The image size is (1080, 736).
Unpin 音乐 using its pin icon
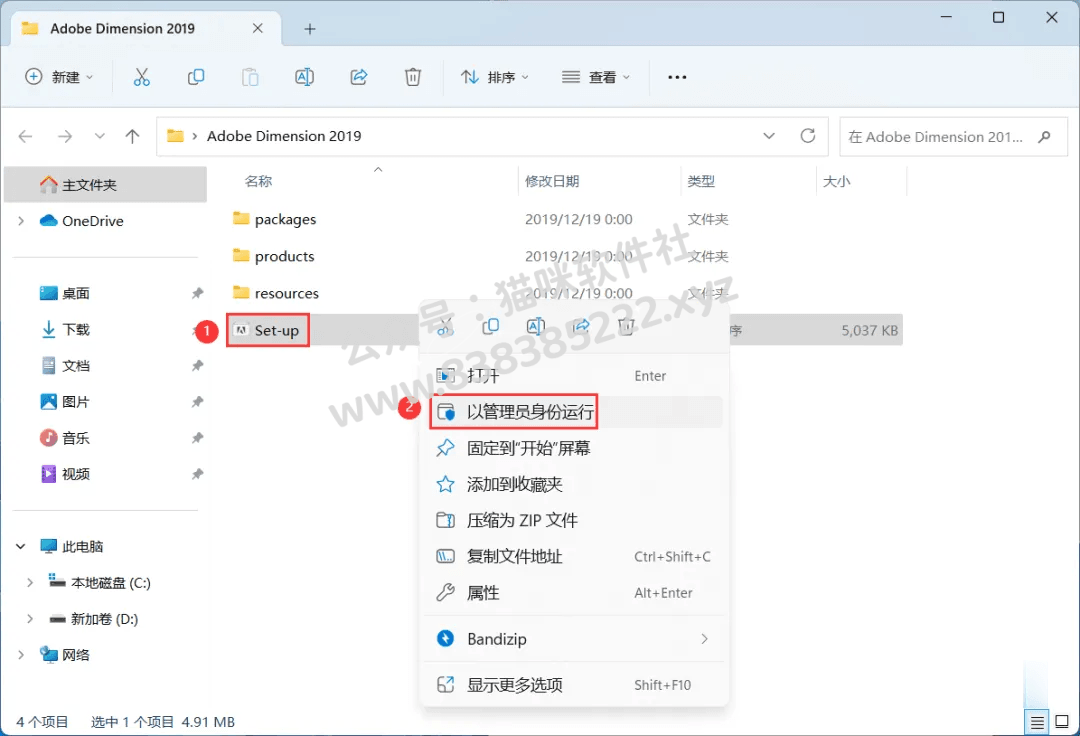198,438
